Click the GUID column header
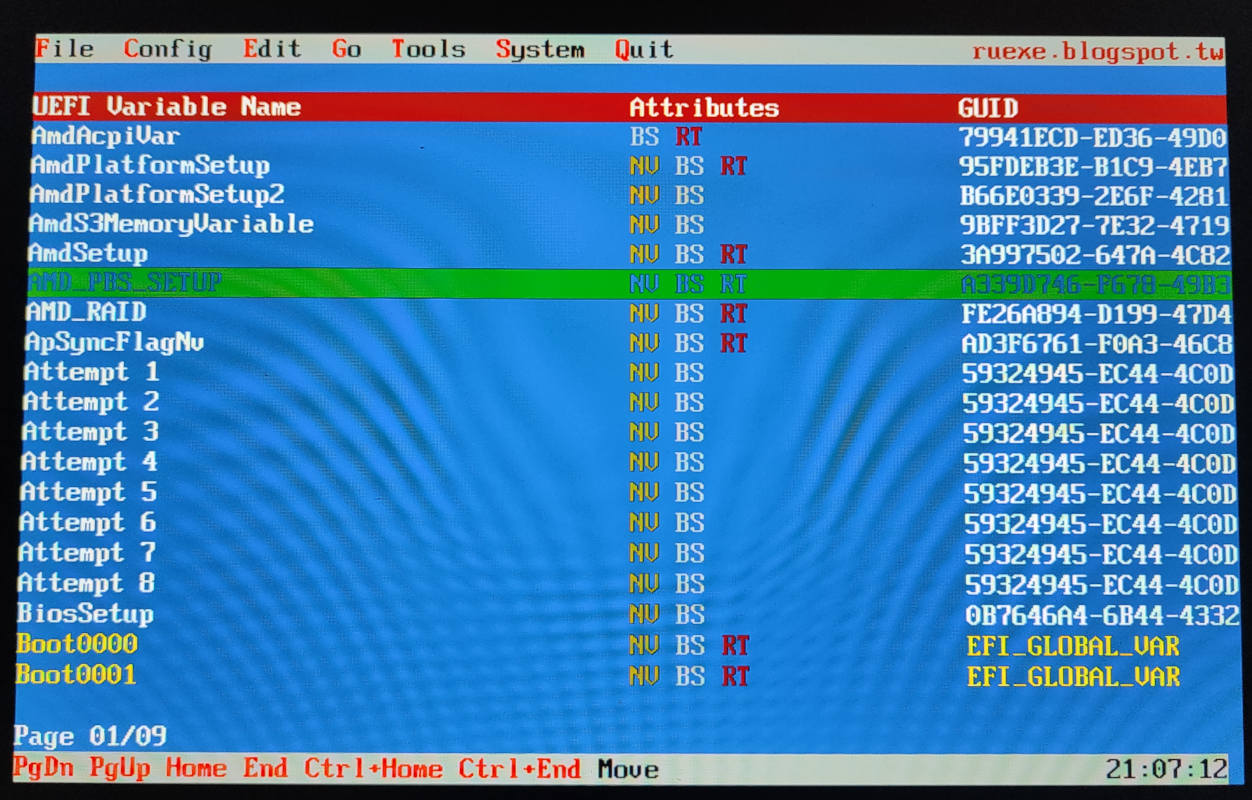Viewport: 1252px width, 800px height. pos(987,108)
